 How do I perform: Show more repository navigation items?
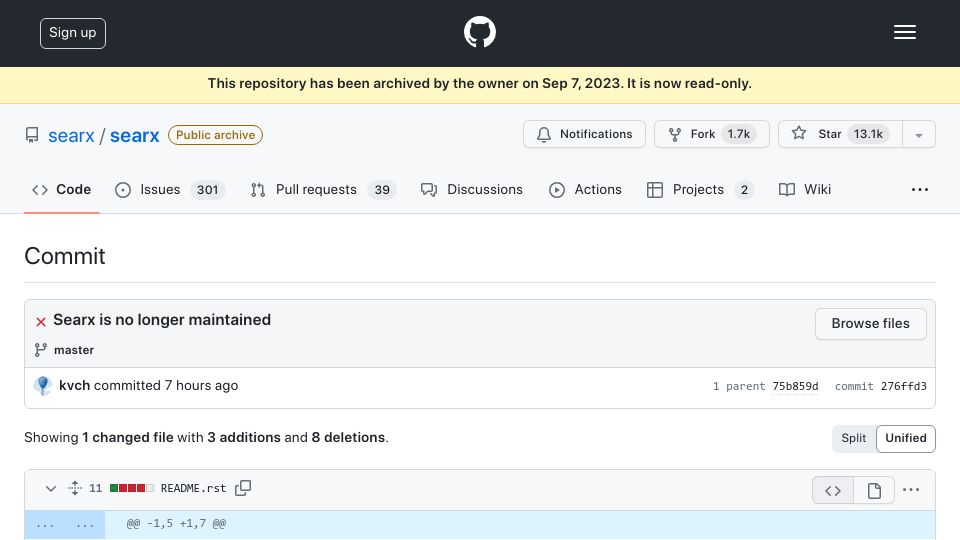[x=920, y=190]
